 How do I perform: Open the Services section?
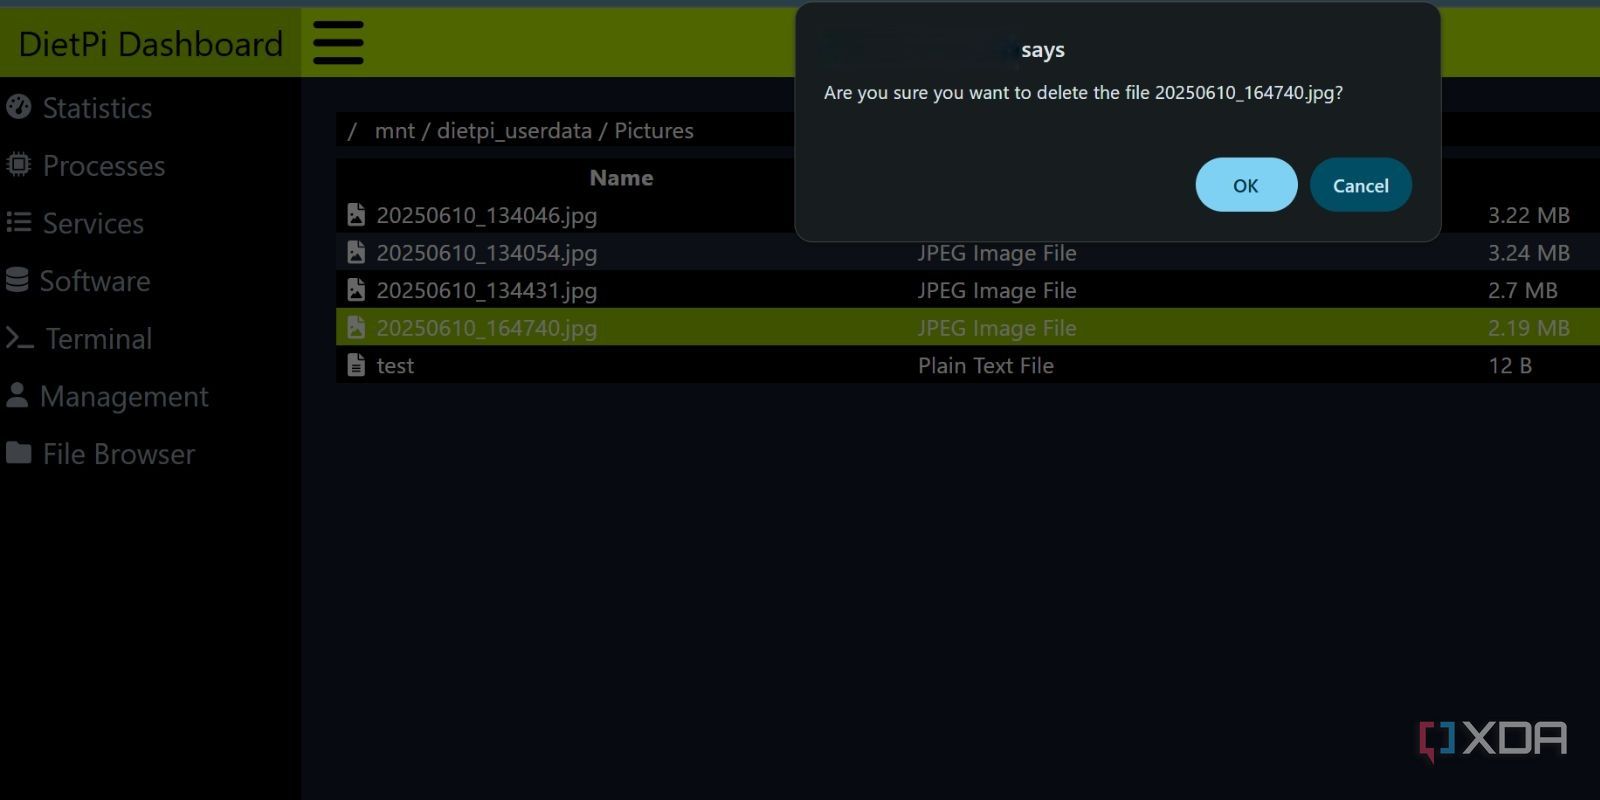(93, 224)
